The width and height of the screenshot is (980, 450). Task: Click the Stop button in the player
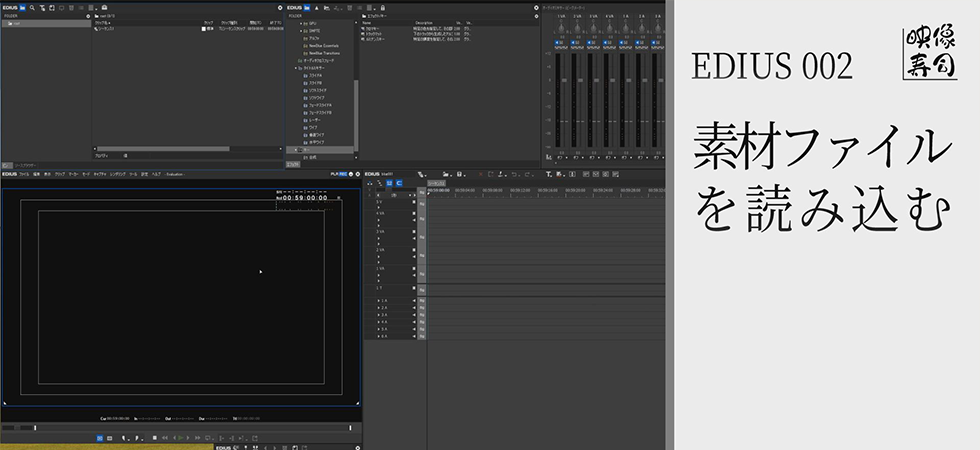coord(155,438)
